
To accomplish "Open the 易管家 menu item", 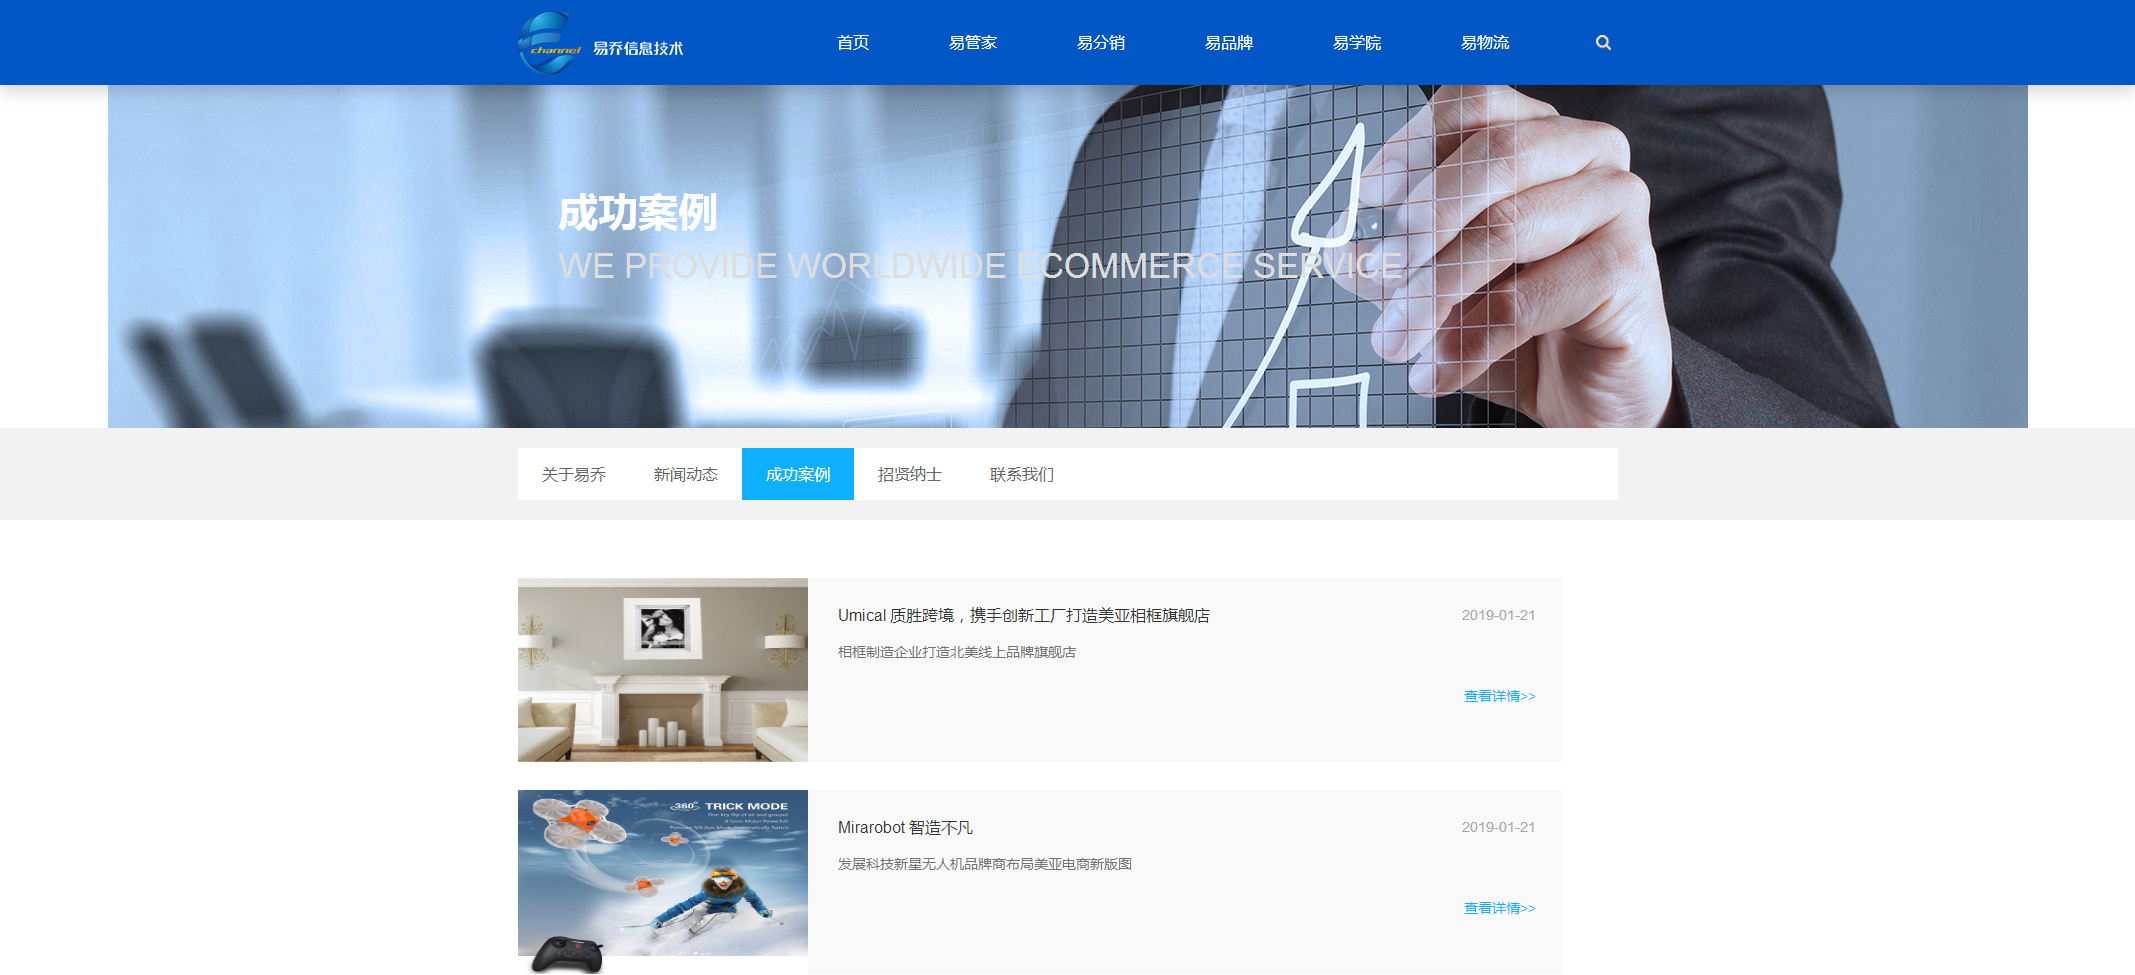I will [x=972, y=43].
